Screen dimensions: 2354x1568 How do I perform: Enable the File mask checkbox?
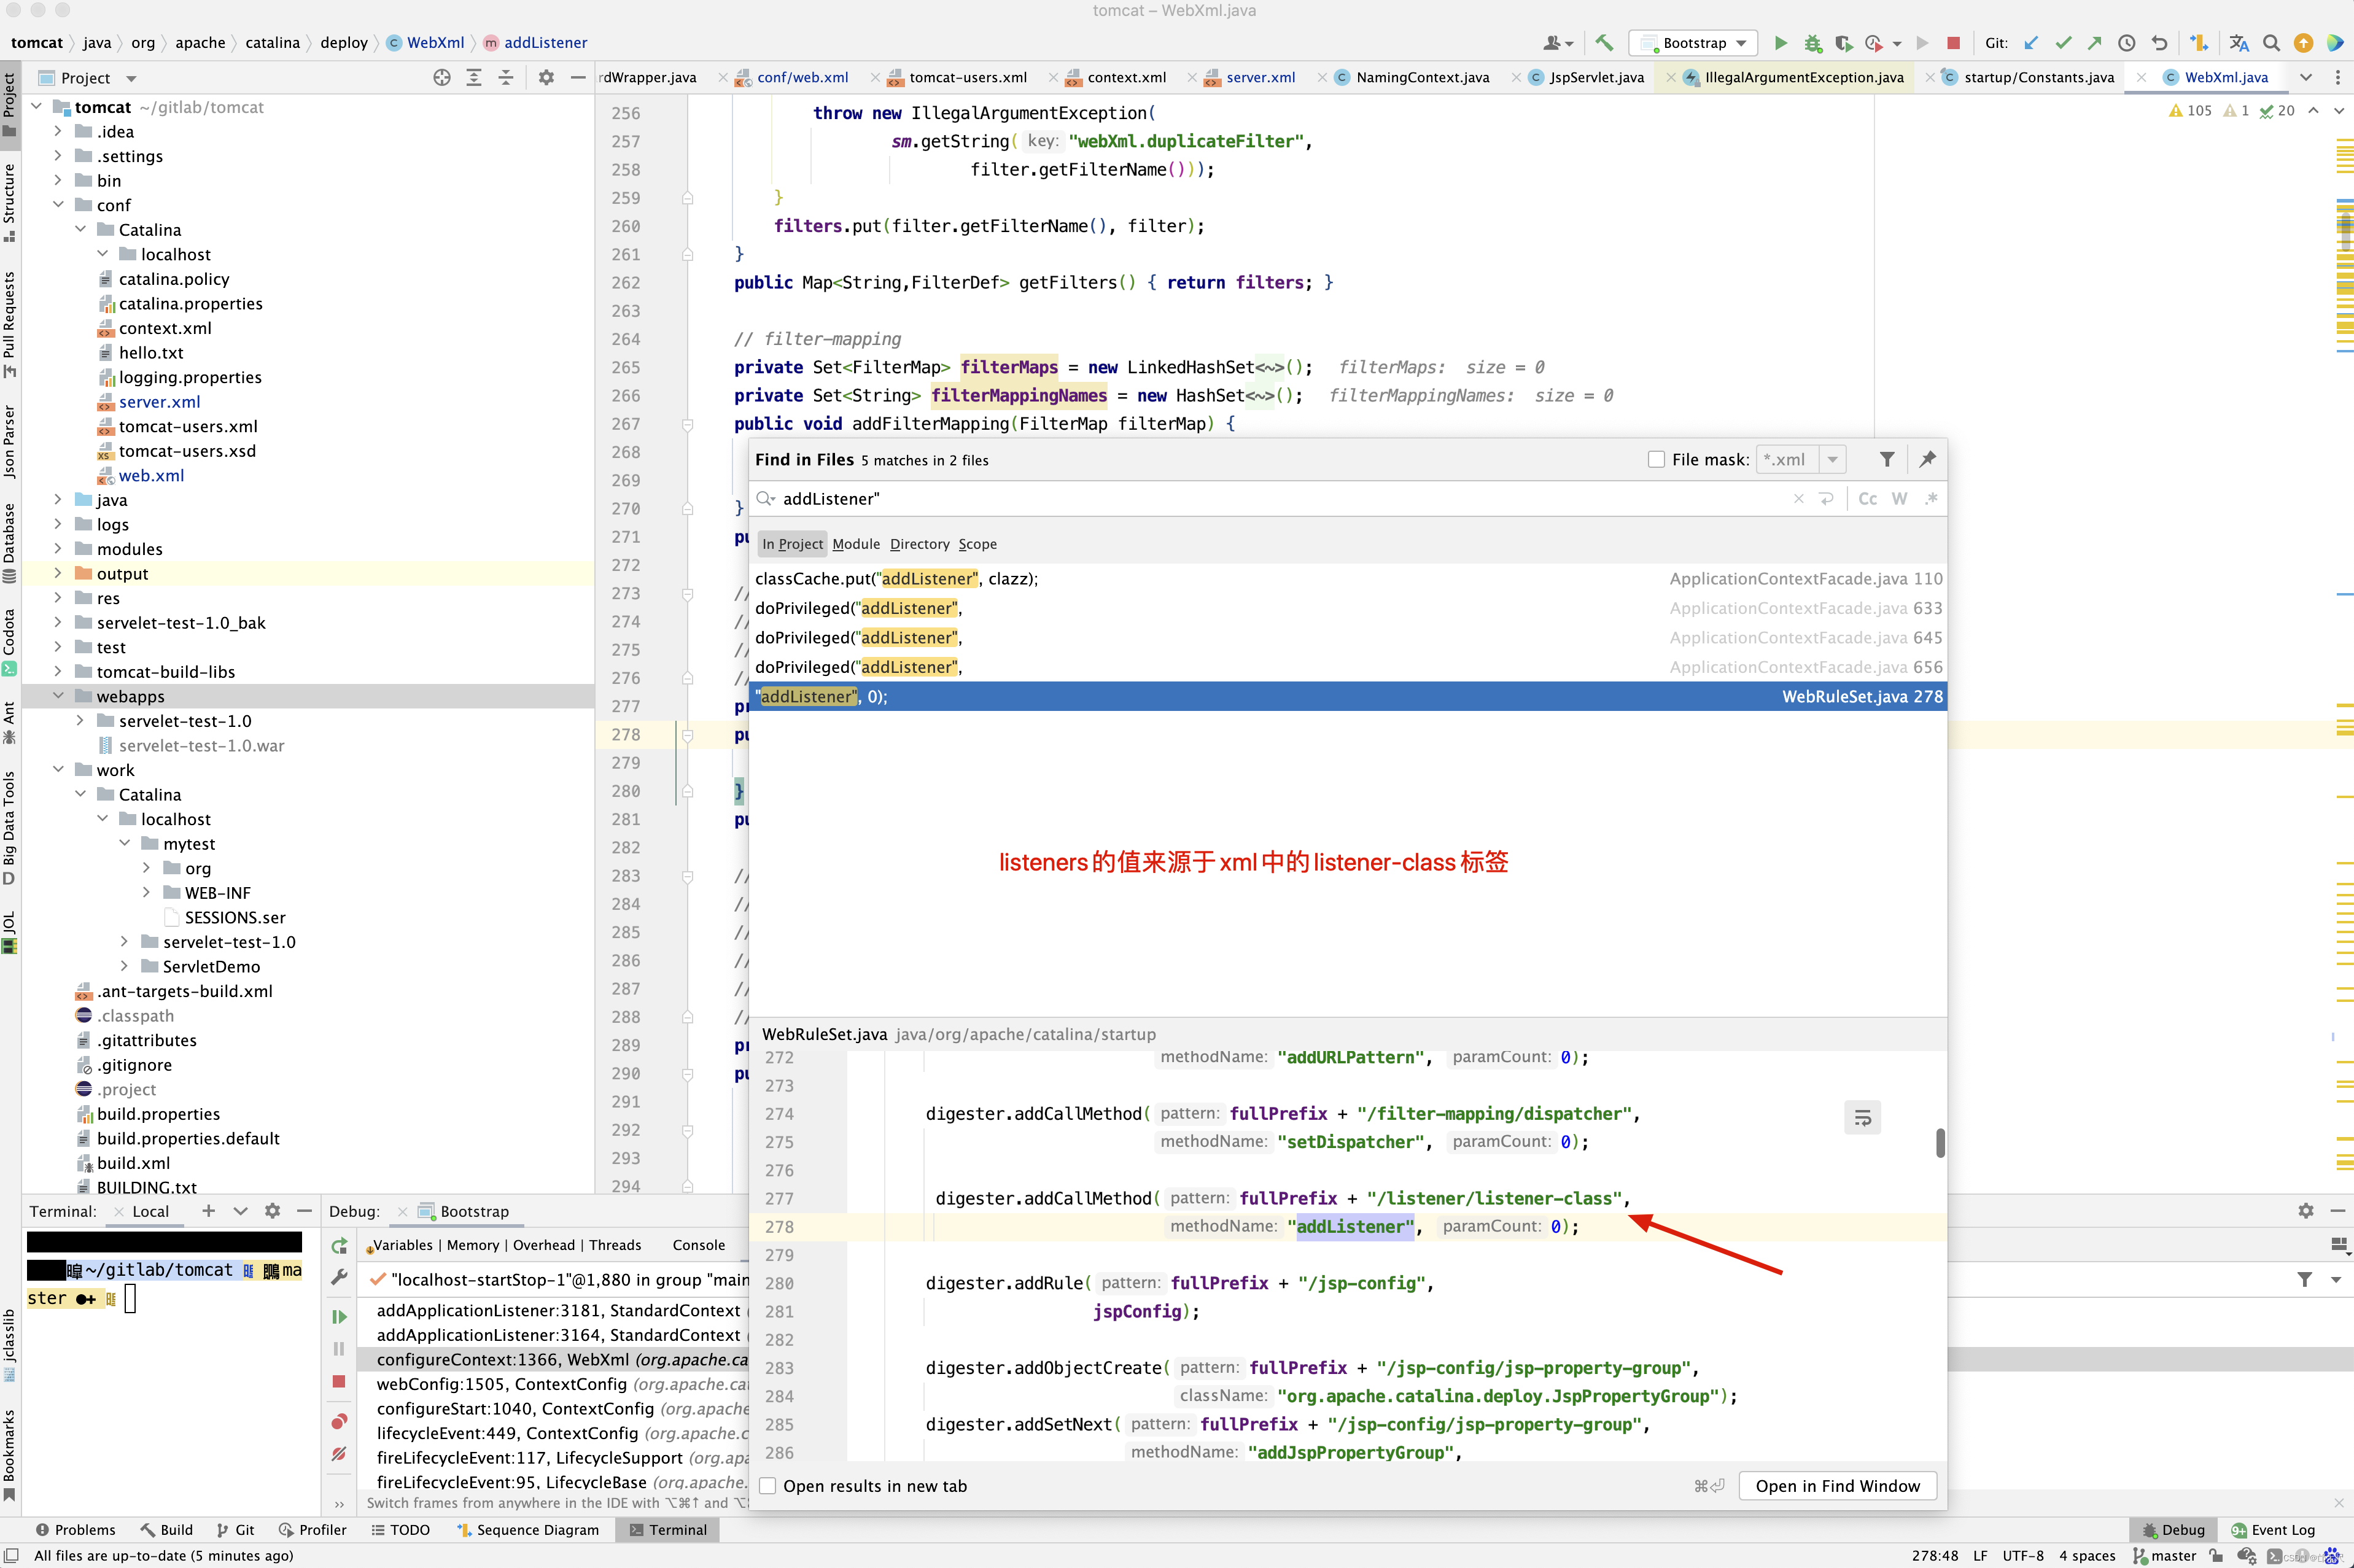click(x=1656, y=459)
